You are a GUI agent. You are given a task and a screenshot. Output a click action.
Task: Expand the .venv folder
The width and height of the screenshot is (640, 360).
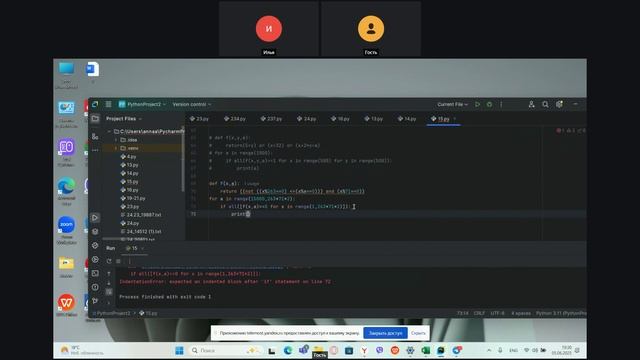coord(116,148)
